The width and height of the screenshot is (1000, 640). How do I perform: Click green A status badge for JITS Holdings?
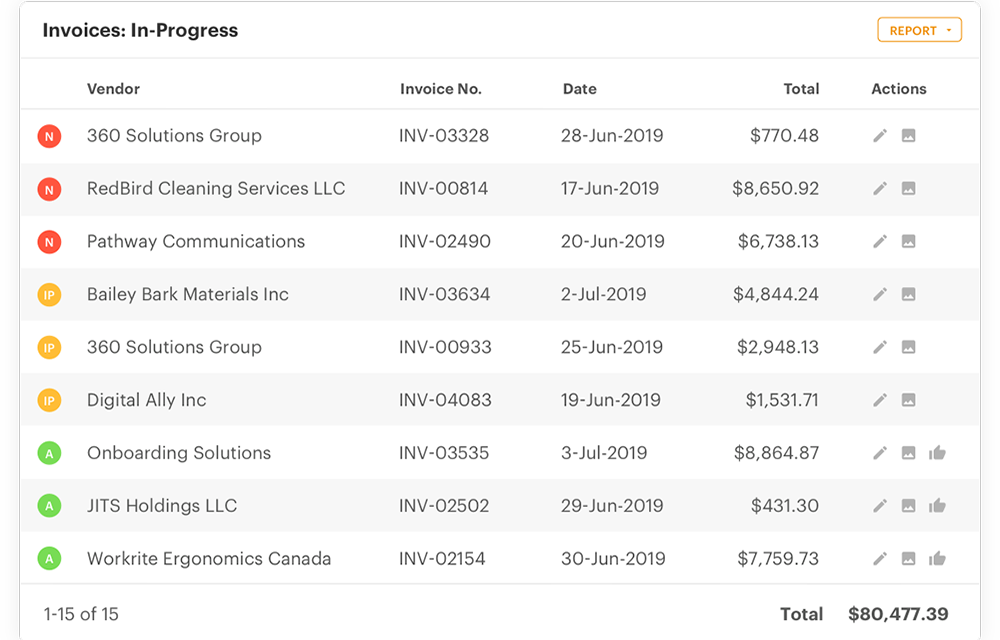[x=49, y=506]
